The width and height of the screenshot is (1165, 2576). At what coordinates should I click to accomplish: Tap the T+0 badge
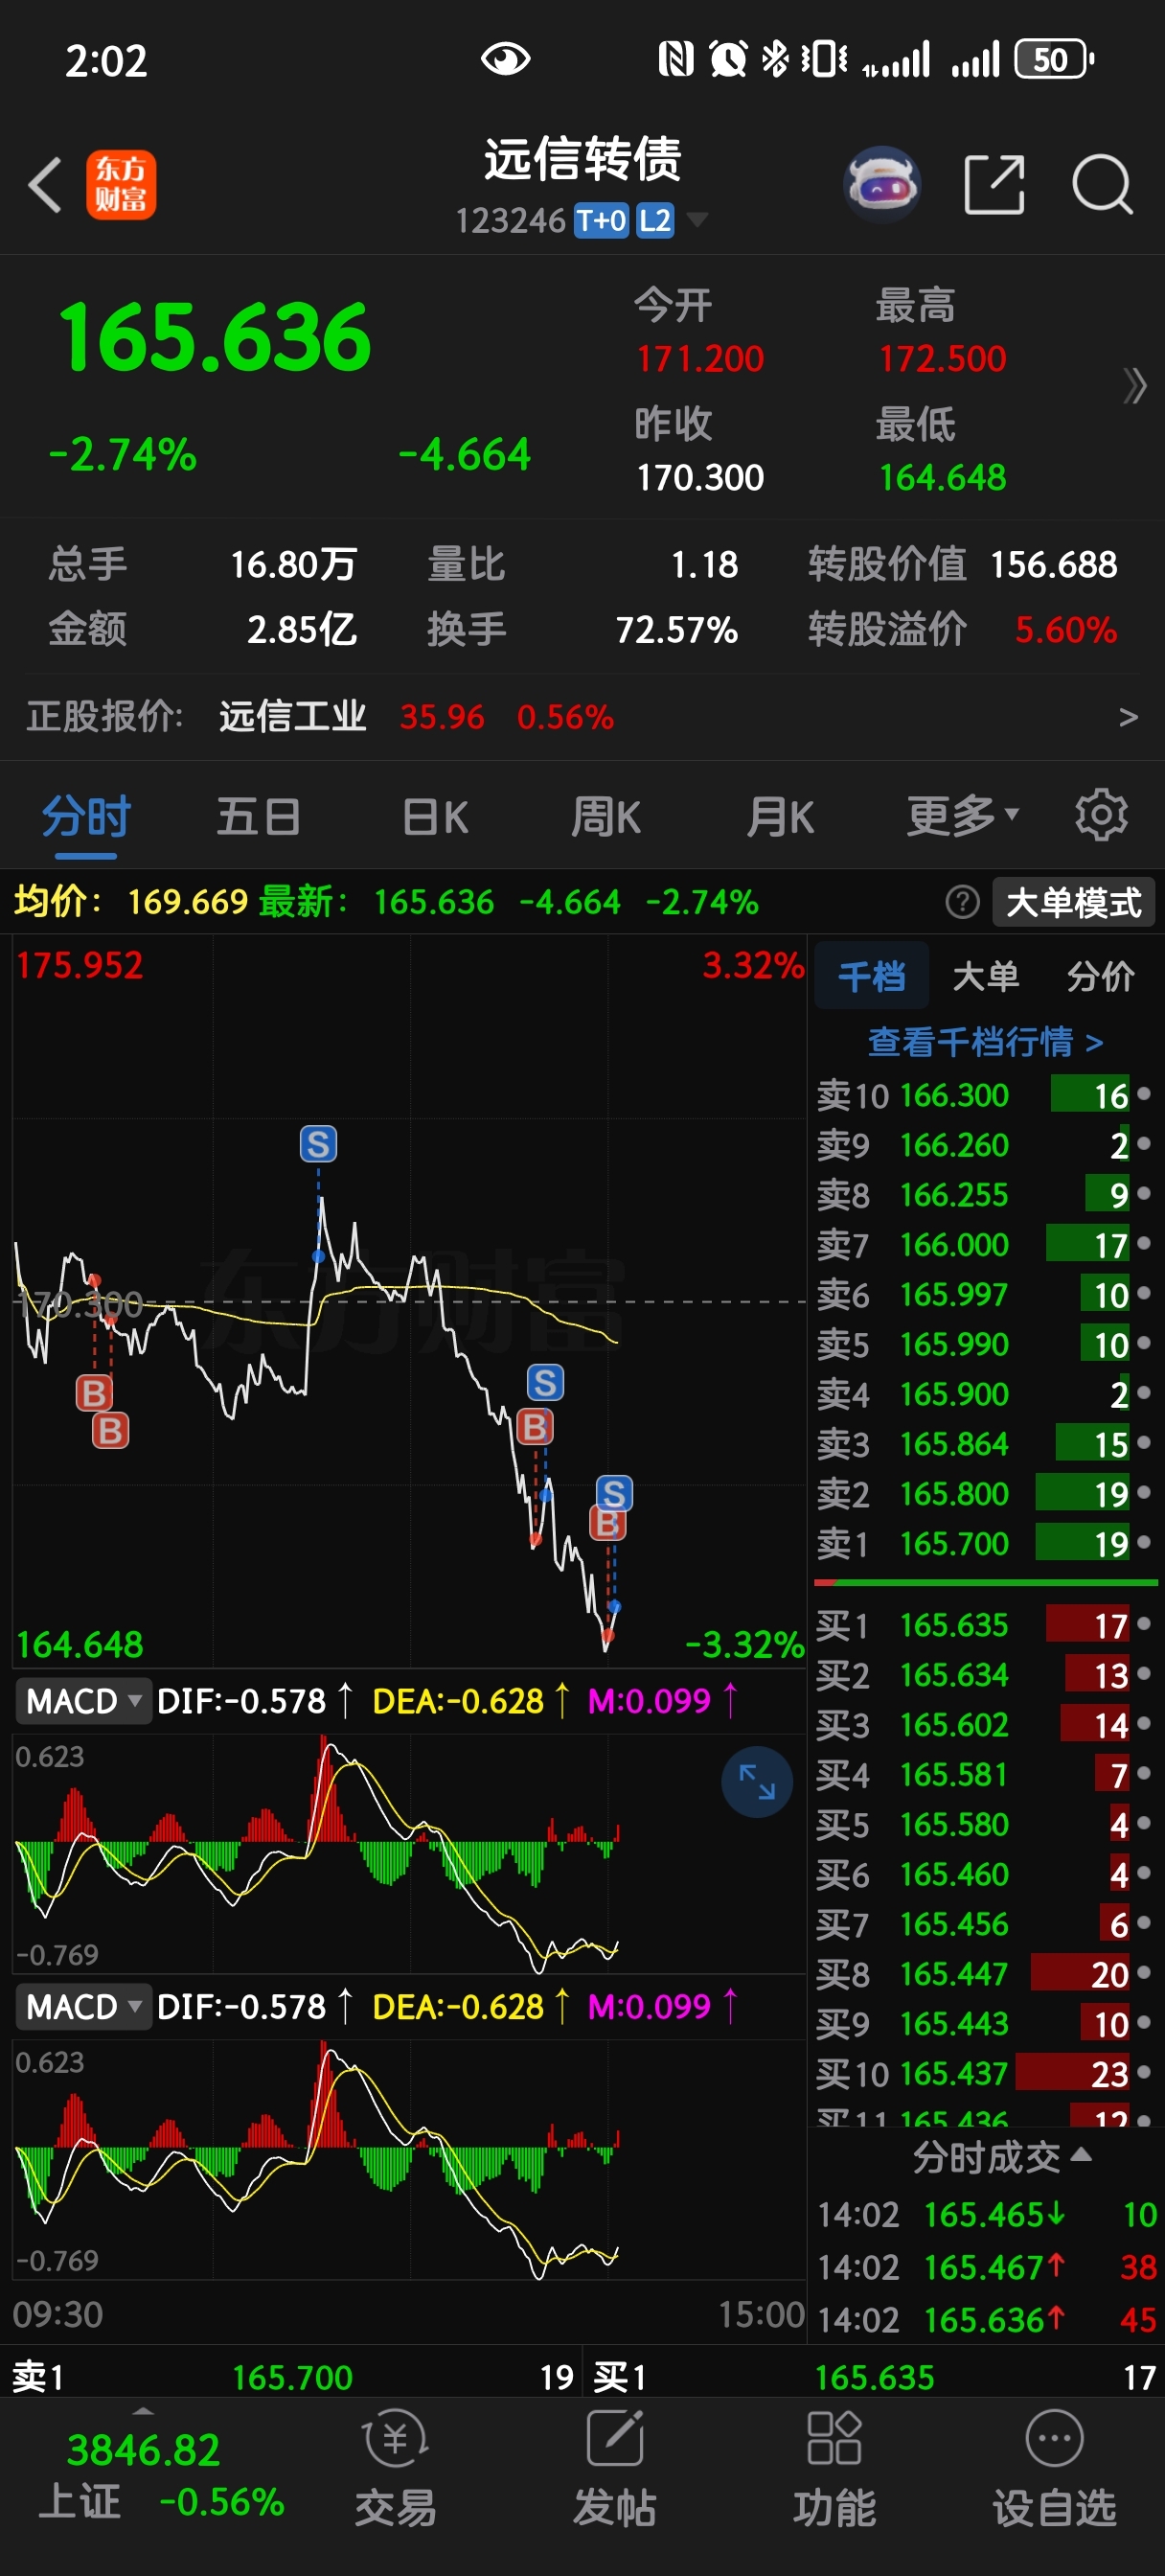(x=601, y=220)
